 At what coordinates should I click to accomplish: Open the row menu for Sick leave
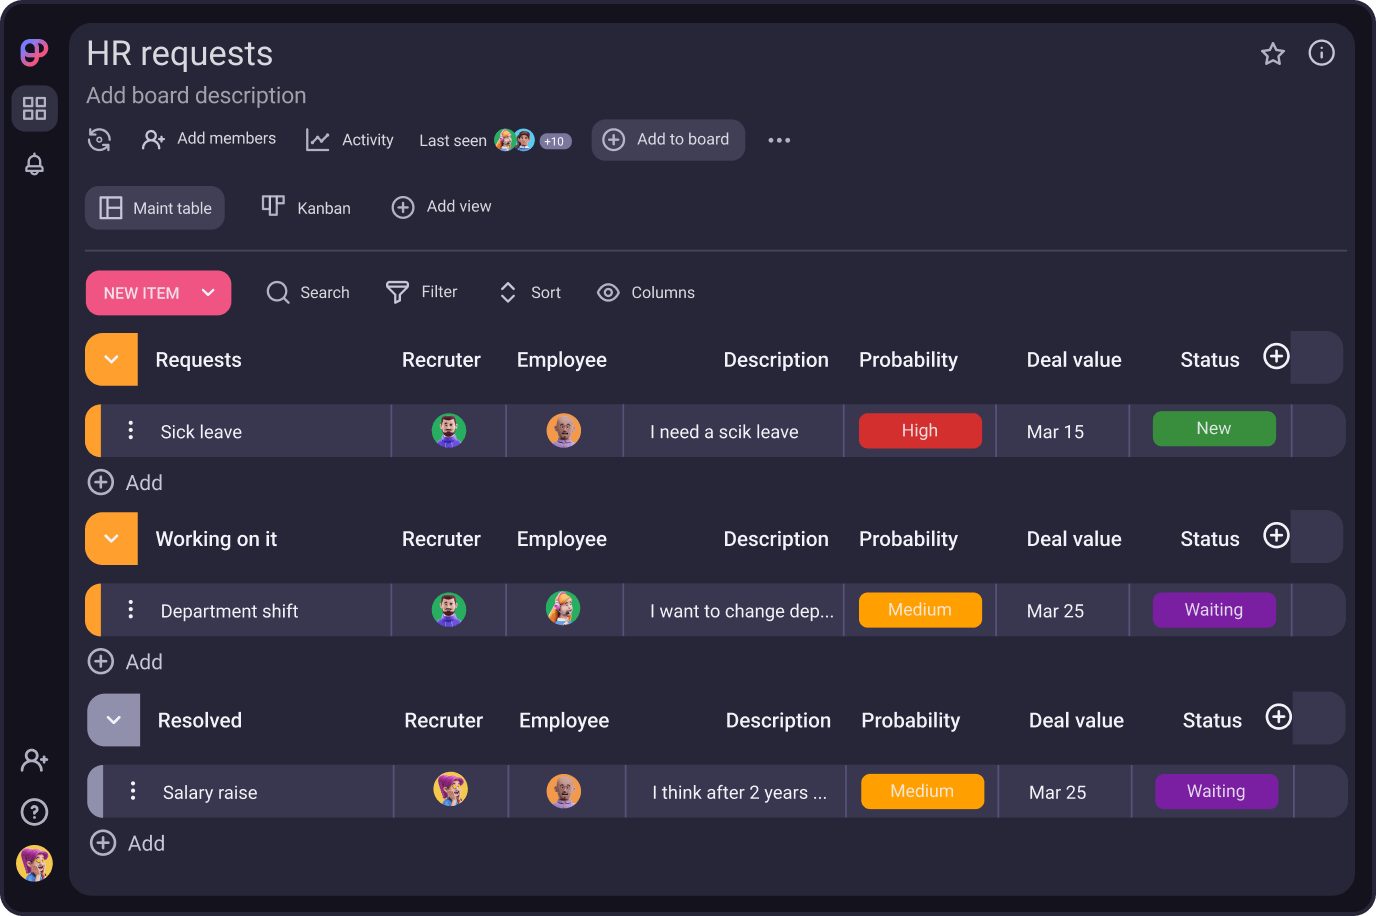click(131, 430)
